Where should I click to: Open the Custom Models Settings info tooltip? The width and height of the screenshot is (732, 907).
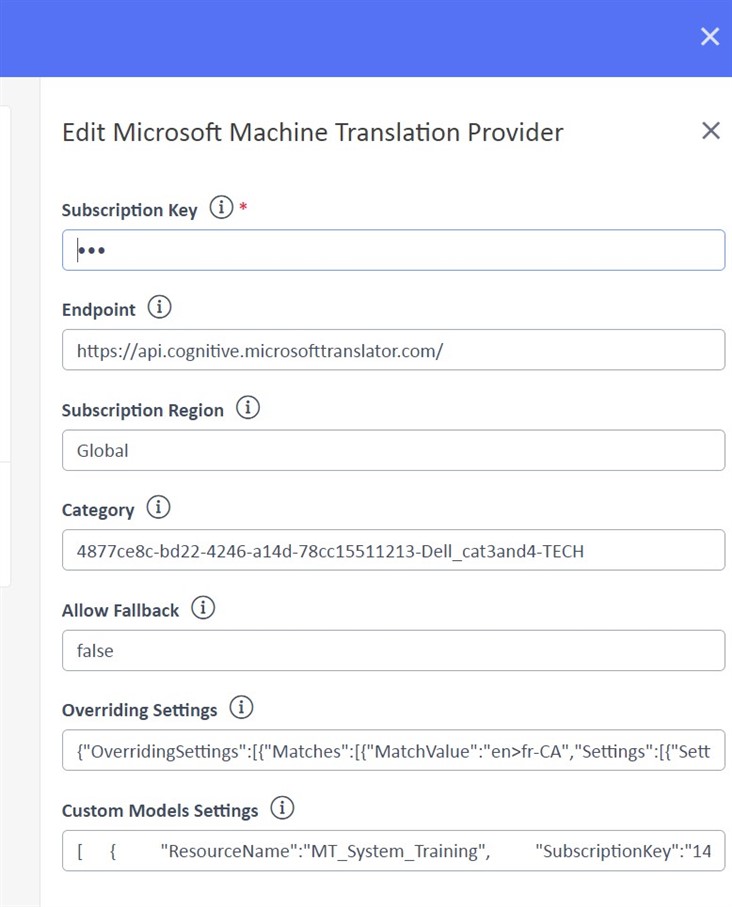[282, 809]
